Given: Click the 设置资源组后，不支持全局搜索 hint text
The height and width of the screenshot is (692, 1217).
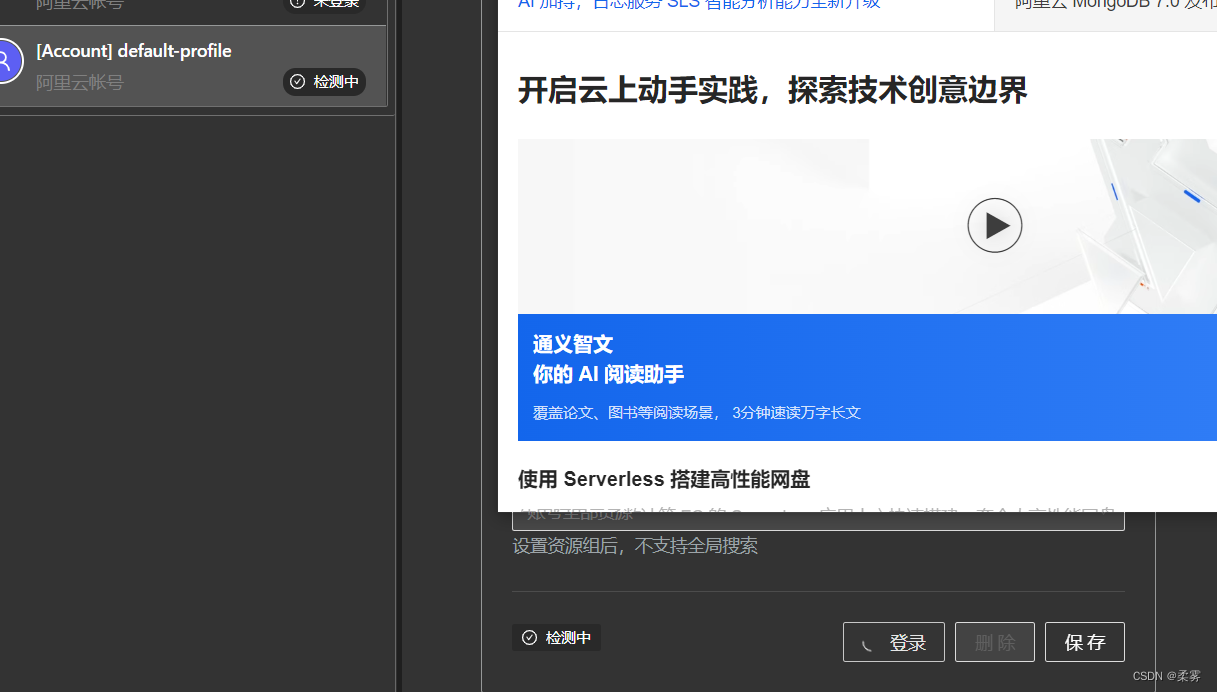Looking at the screenshot, I should (x=635, y=546).
